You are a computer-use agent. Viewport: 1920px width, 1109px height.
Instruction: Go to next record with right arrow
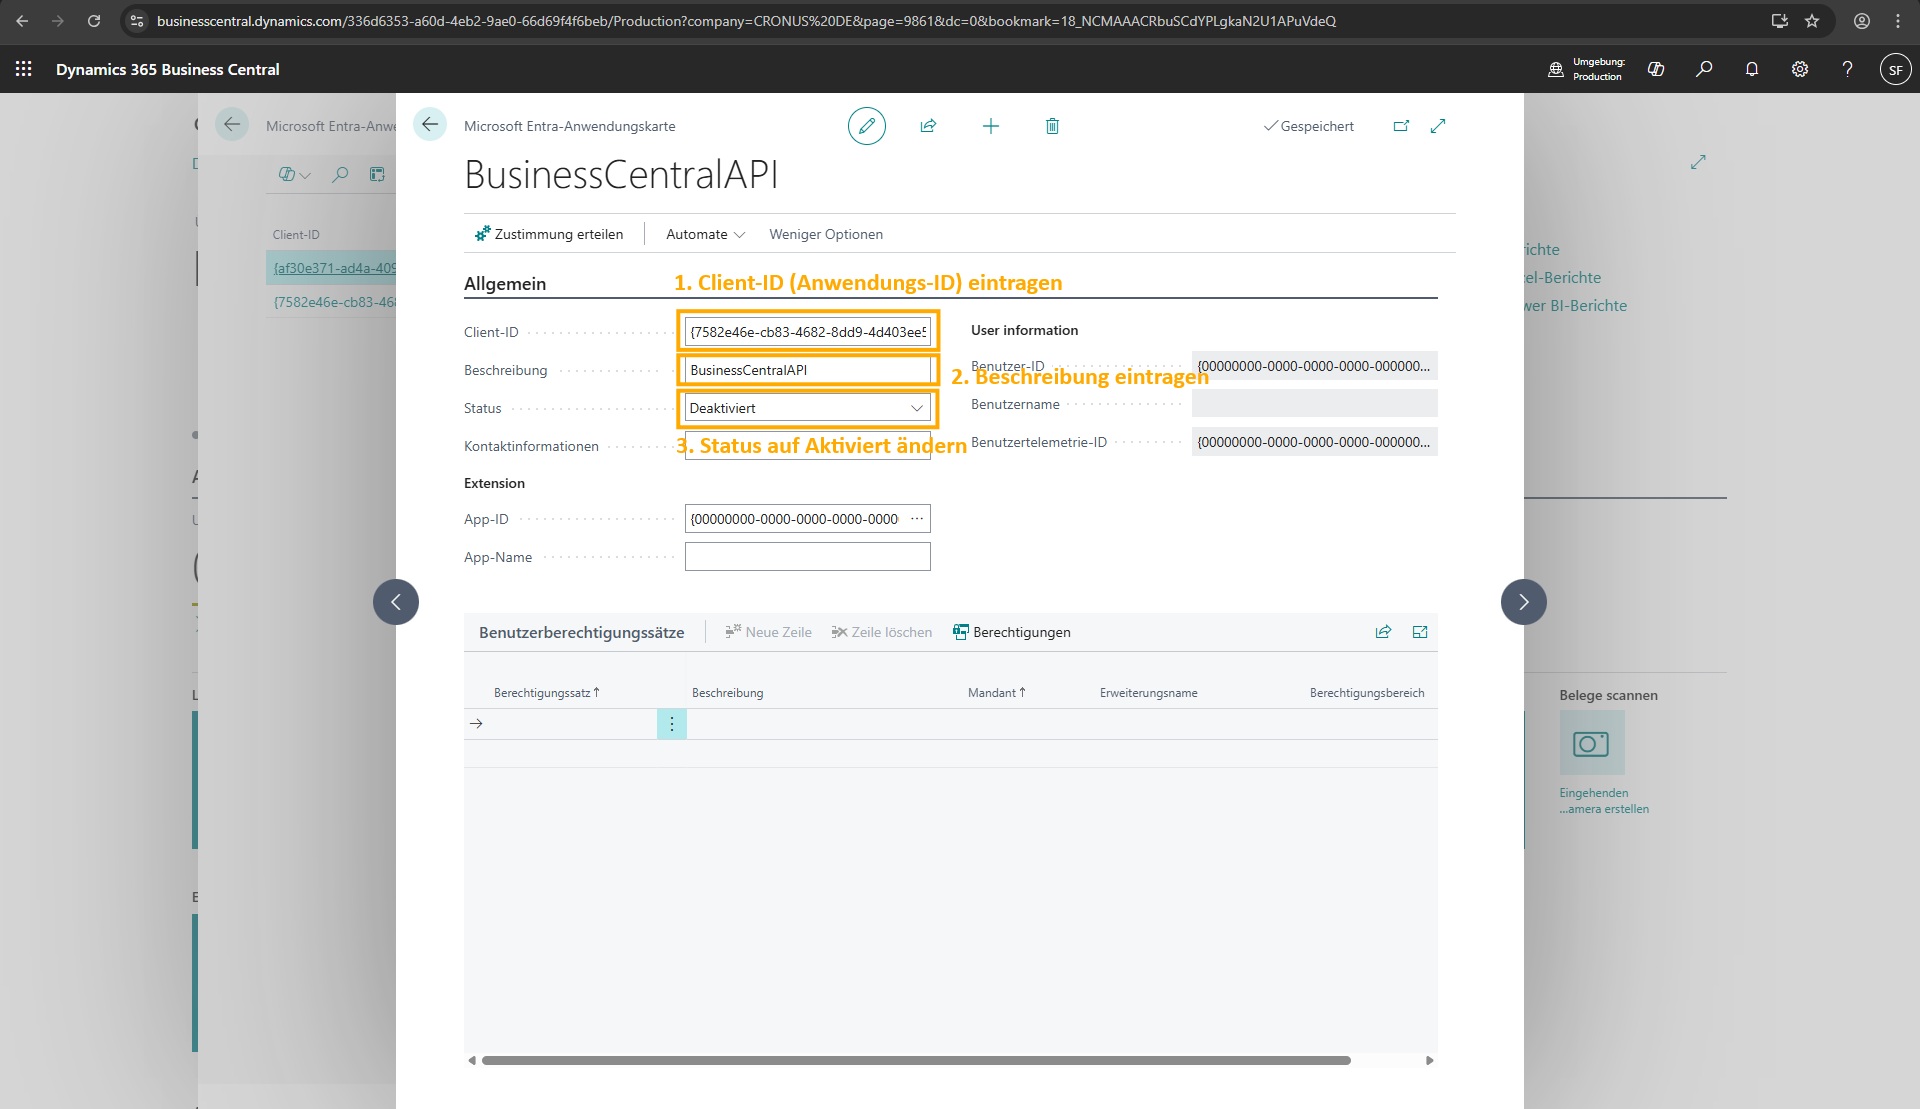click(1524, 602)
